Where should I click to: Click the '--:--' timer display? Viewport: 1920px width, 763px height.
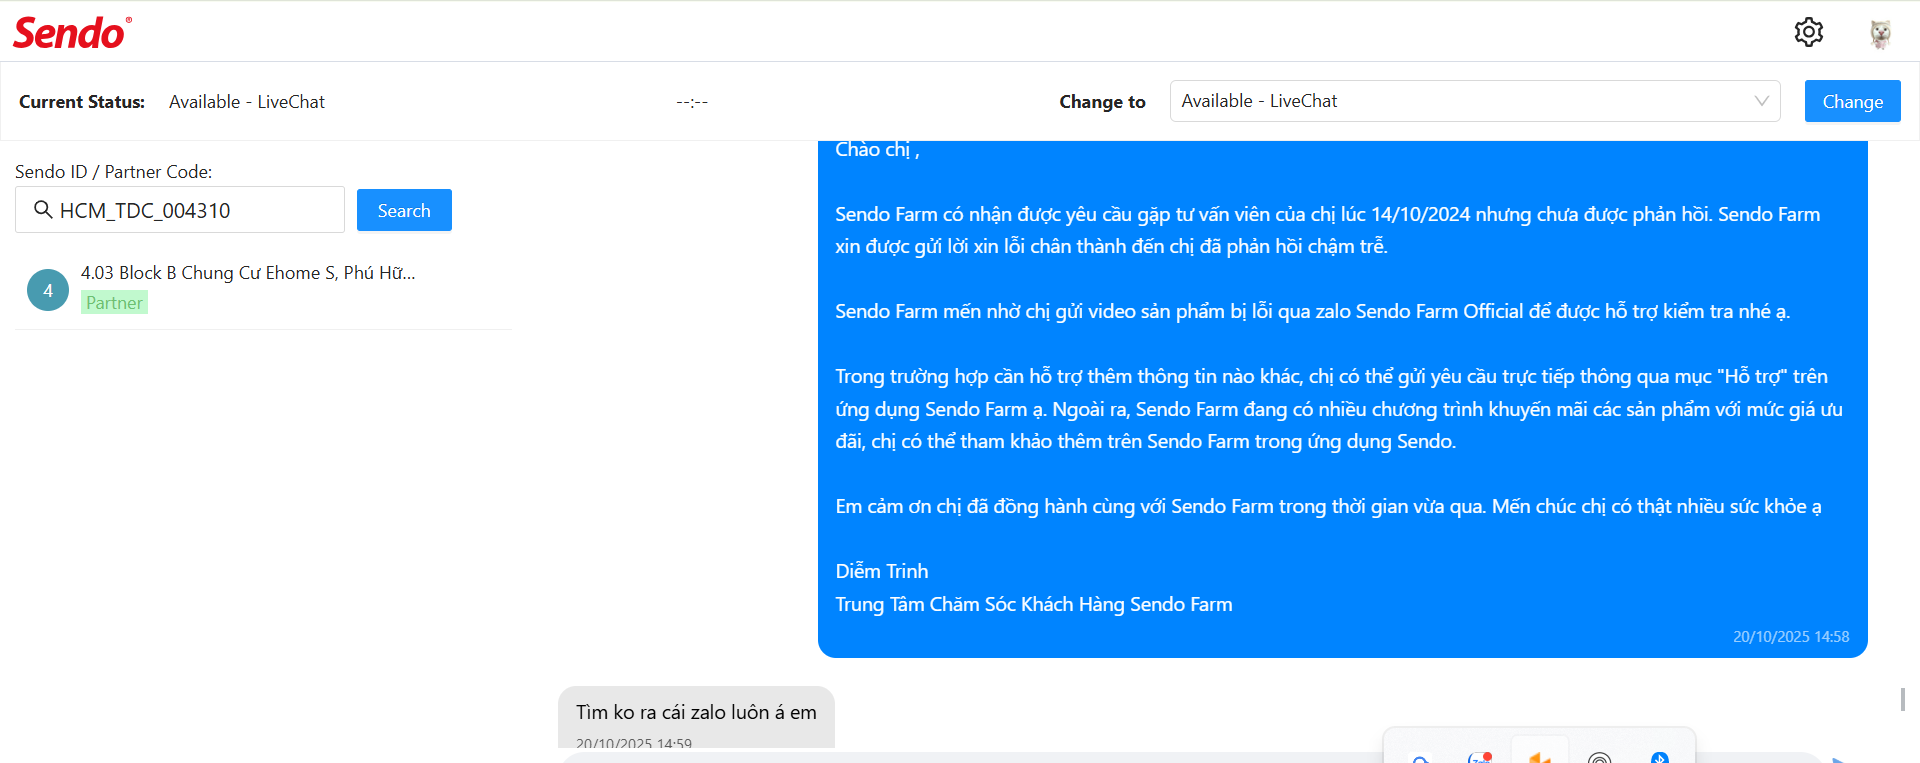[x=692, y=102]
